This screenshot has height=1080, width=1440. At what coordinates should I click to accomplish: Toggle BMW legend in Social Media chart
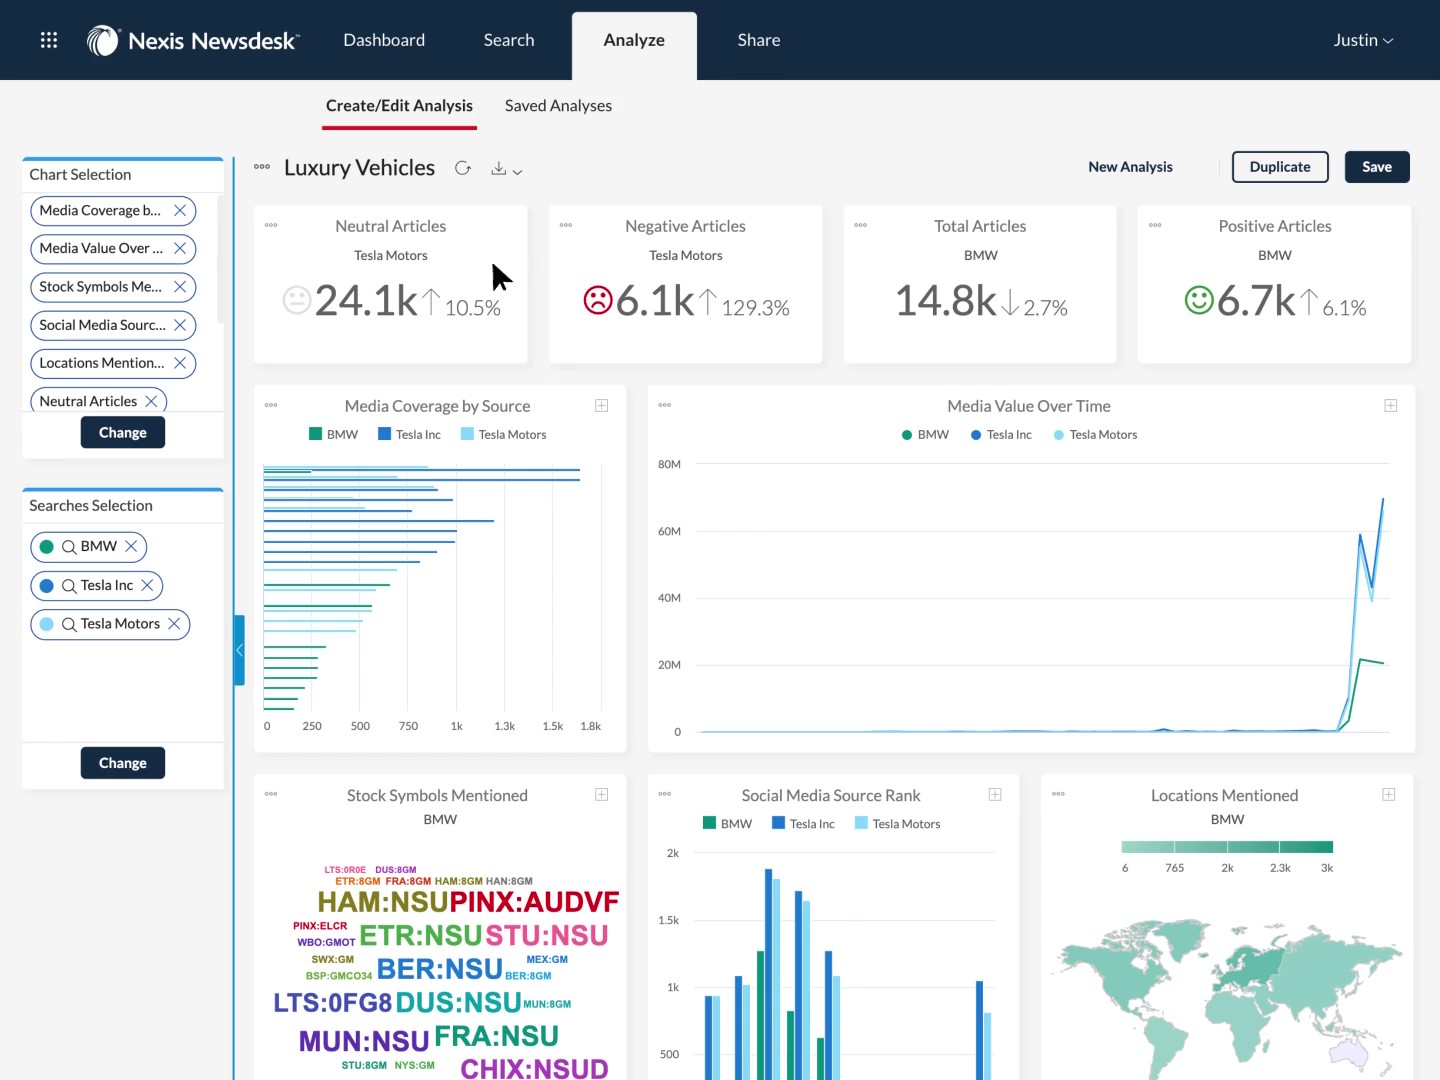click(x=727, y=823)
